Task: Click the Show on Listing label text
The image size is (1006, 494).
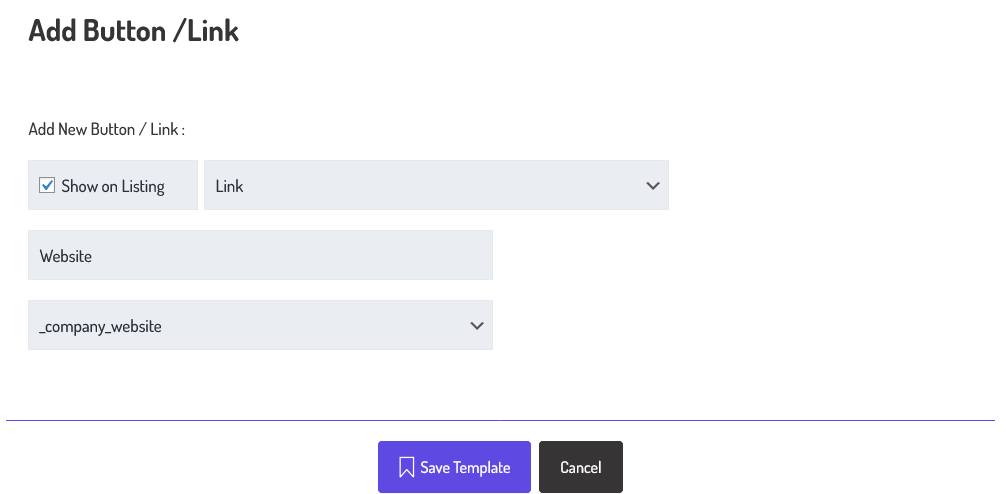Action: 113,186
